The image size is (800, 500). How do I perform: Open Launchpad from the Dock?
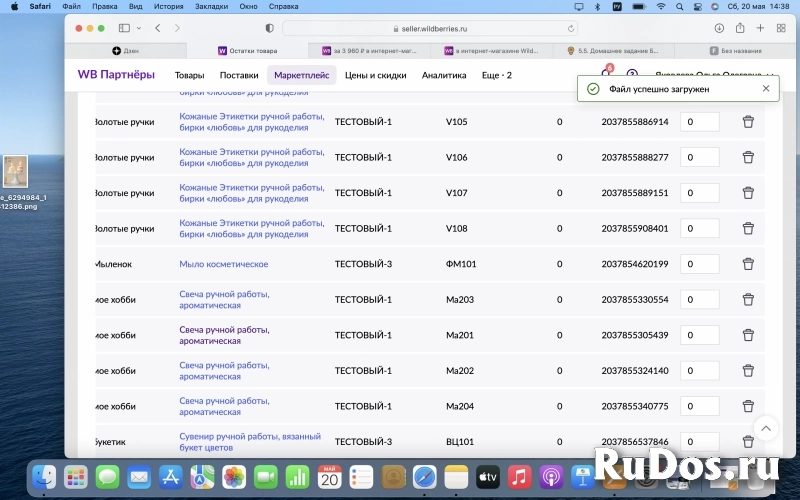coord(76,478)
